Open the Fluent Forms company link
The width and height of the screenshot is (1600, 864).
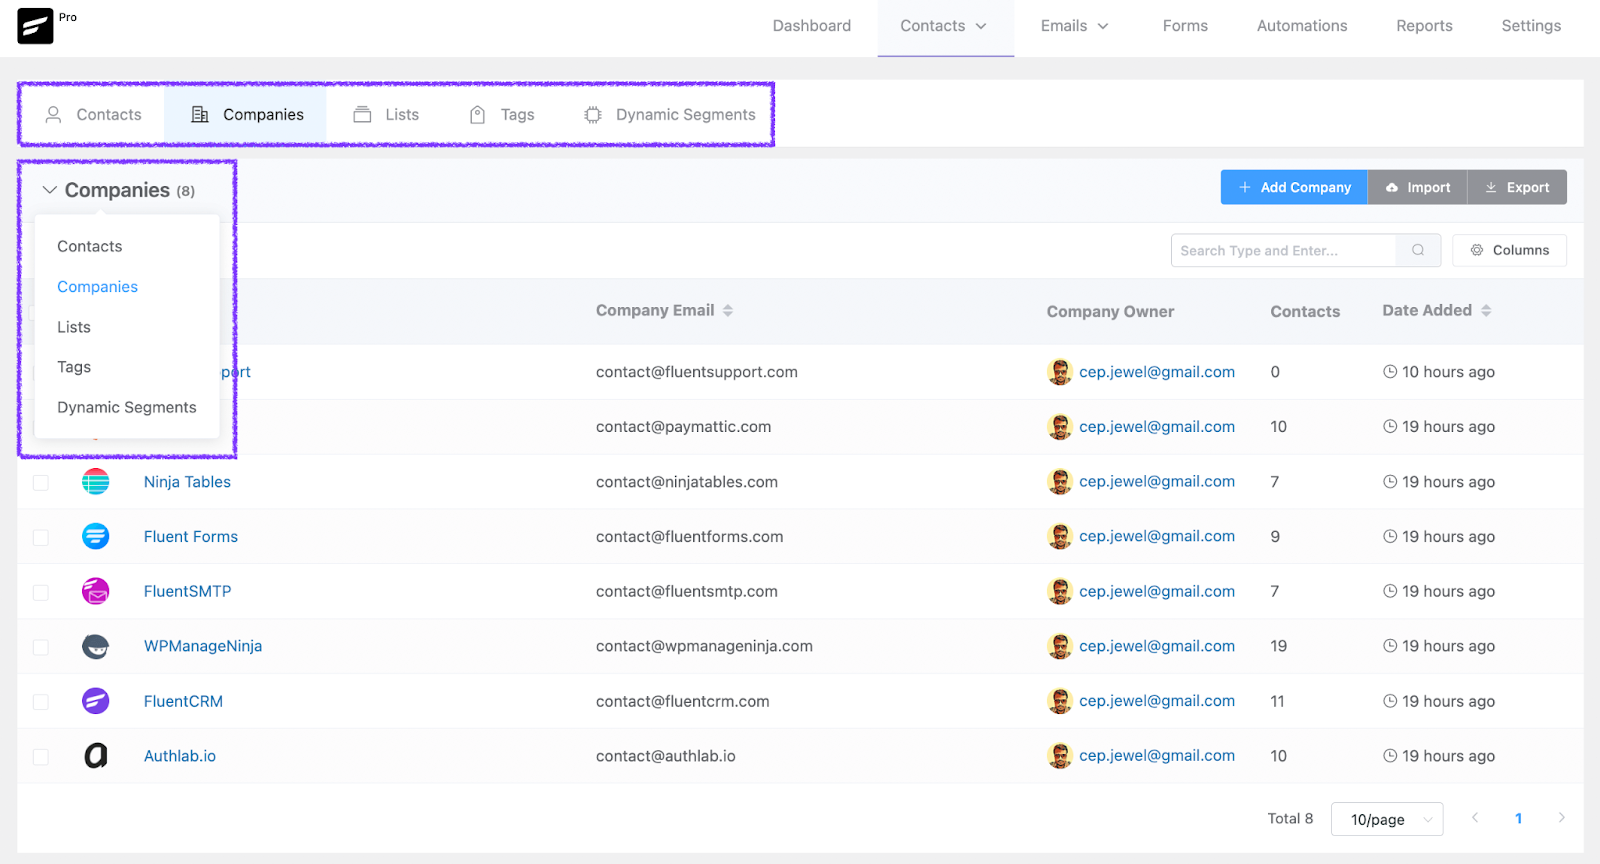(191, 537)
